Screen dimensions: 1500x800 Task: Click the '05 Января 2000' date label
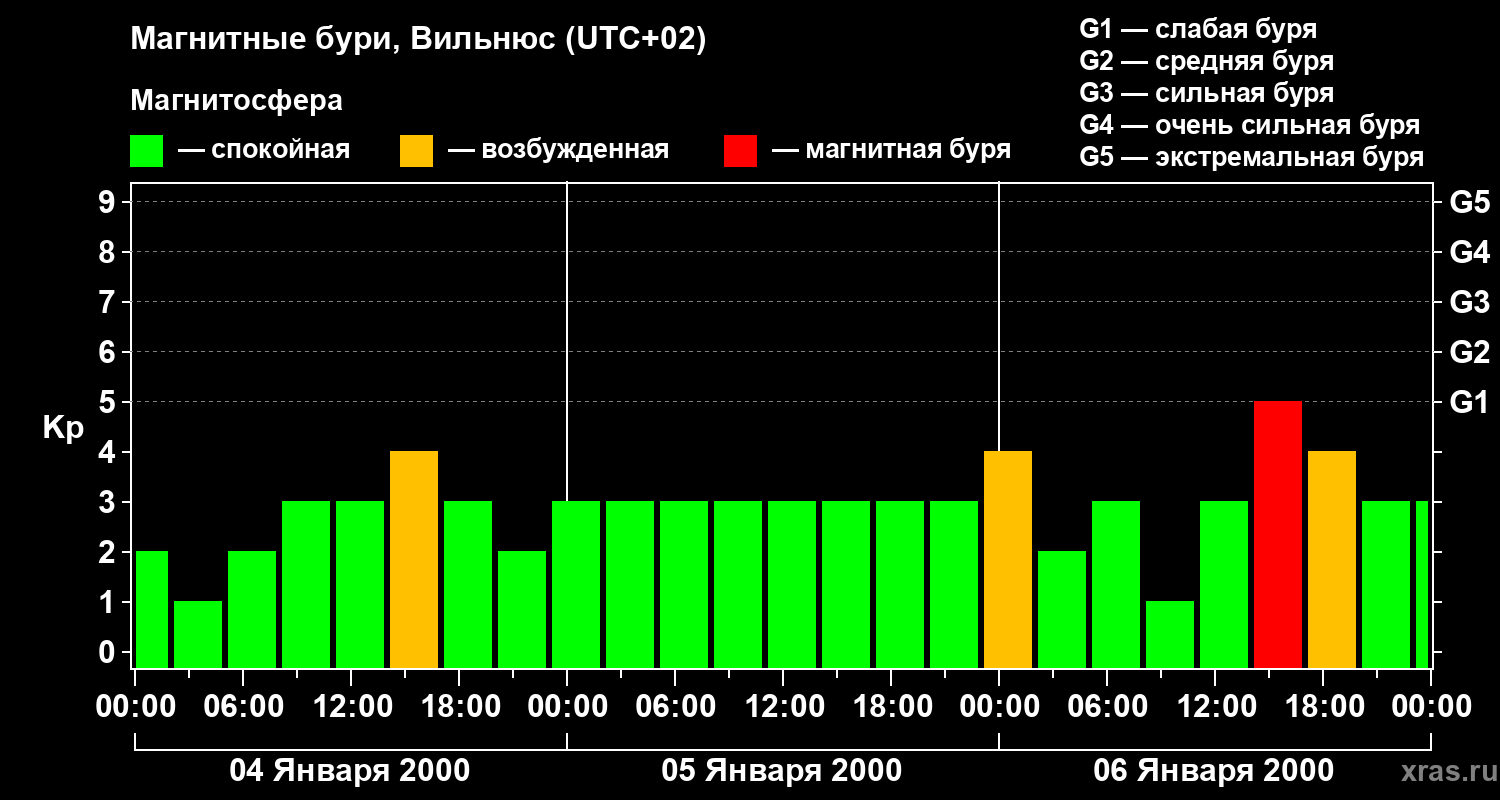point(782,771)
